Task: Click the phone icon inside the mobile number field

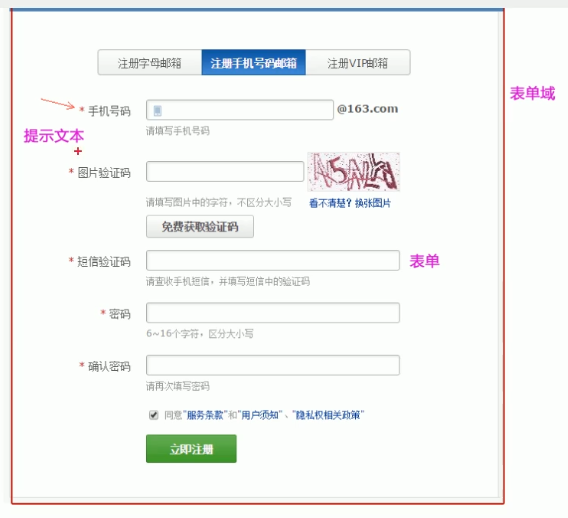Action: pyautogui.click(x=157, y=110)
